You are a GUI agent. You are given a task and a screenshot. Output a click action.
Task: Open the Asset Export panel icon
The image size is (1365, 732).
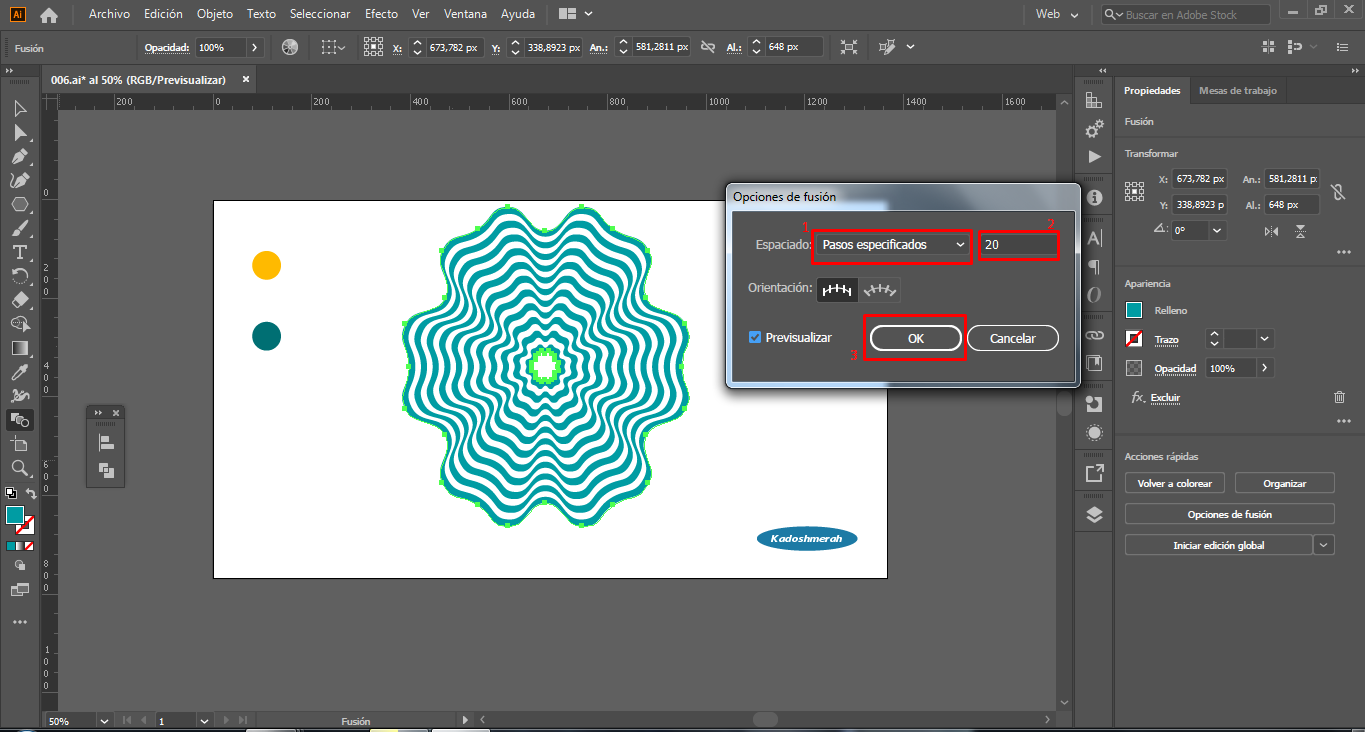(1094, 473)
